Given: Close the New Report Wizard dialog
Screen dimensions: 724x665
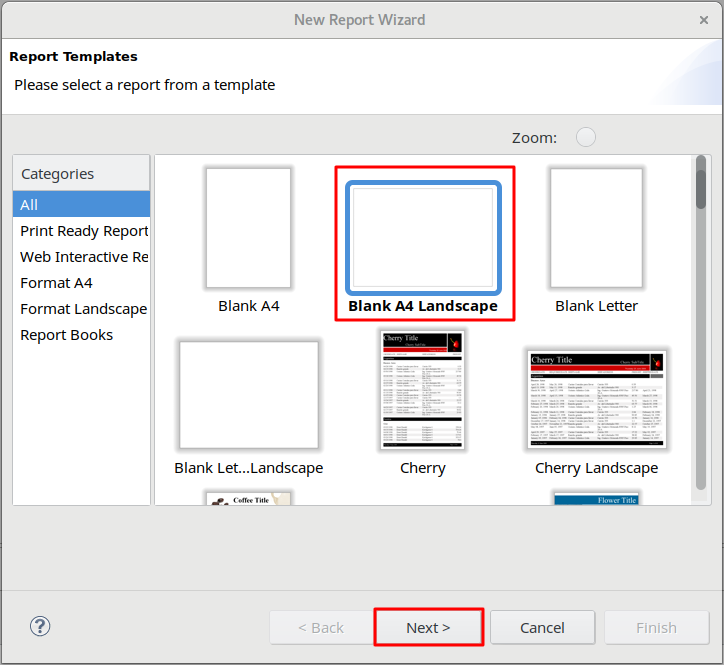Looking at the screenshot, I should coord(703,20).
